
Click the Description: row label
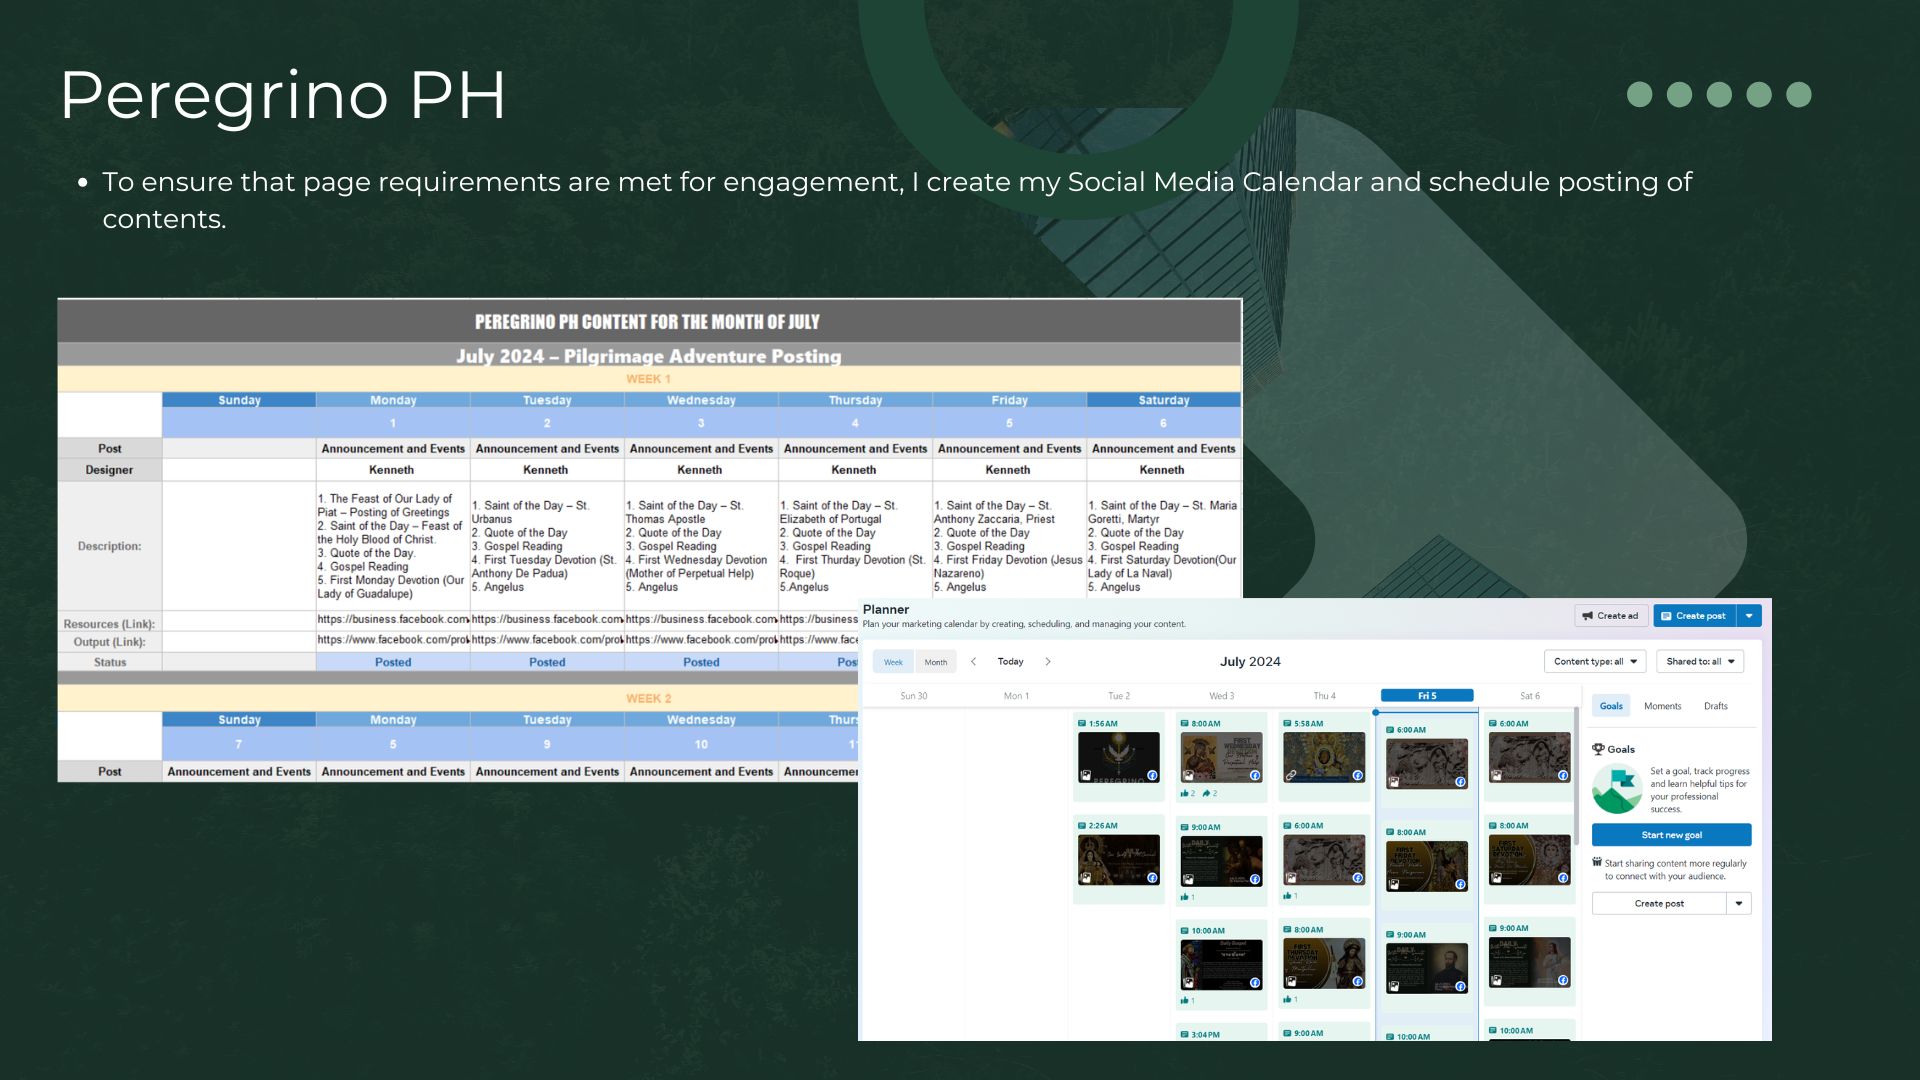109,546
